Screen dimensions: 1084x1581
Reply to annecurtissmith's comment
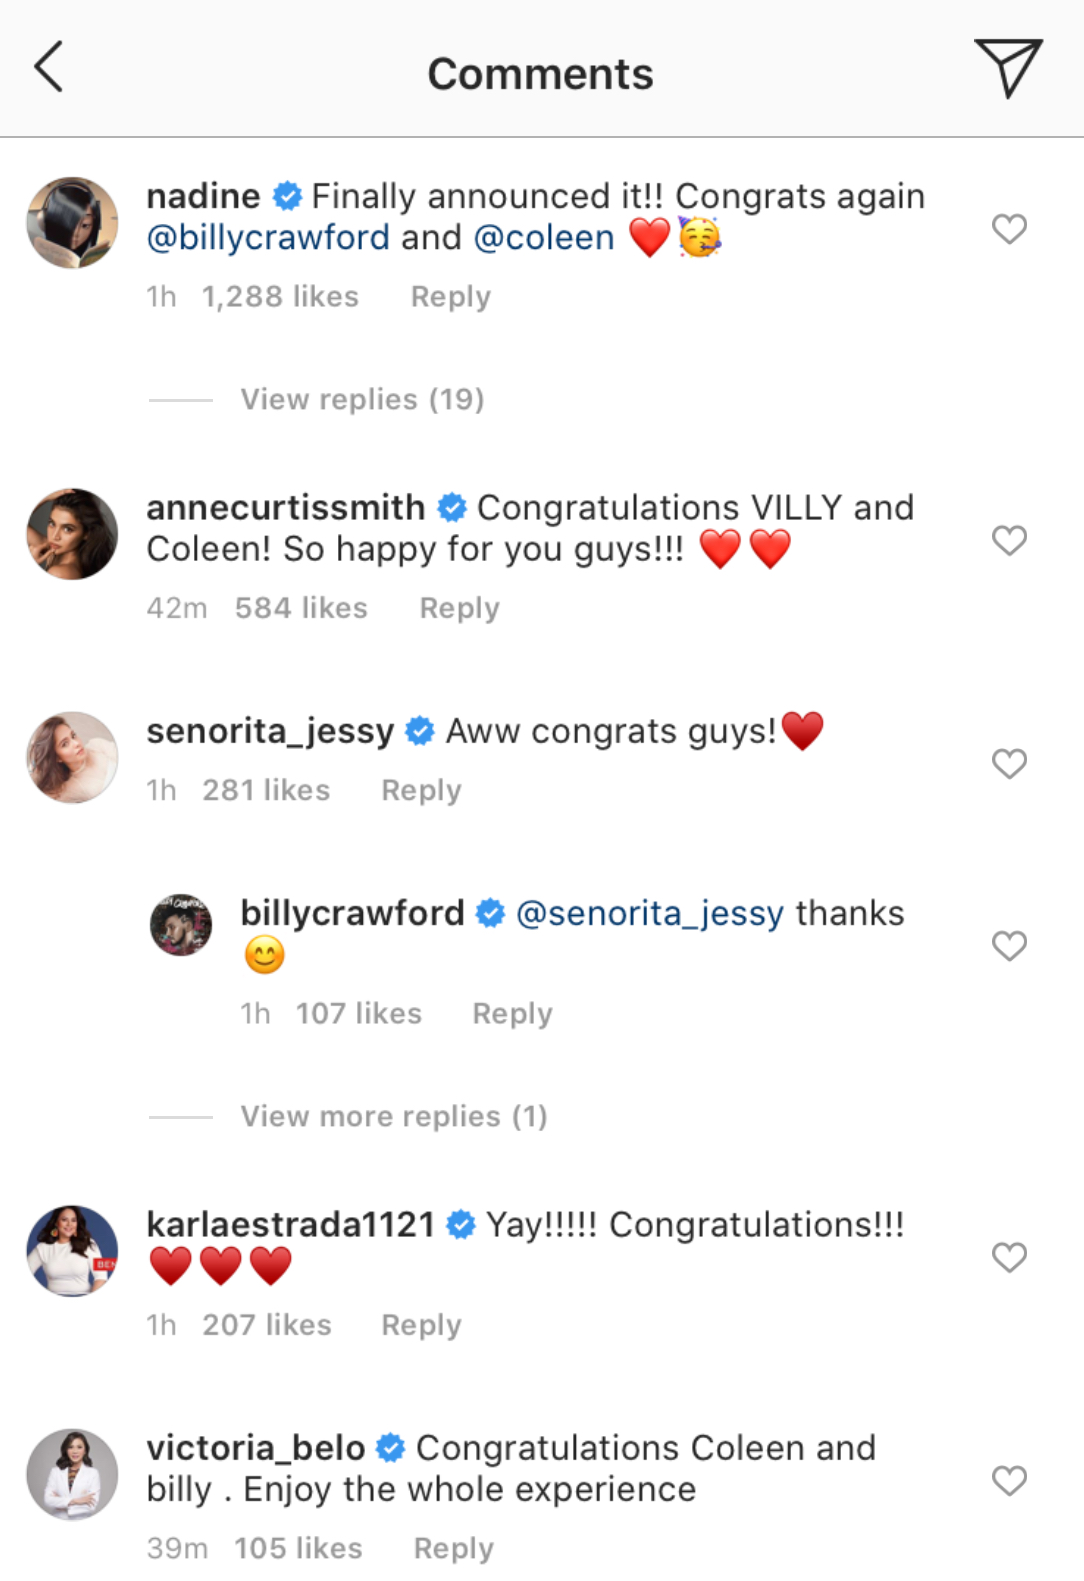tap(459, 608)
